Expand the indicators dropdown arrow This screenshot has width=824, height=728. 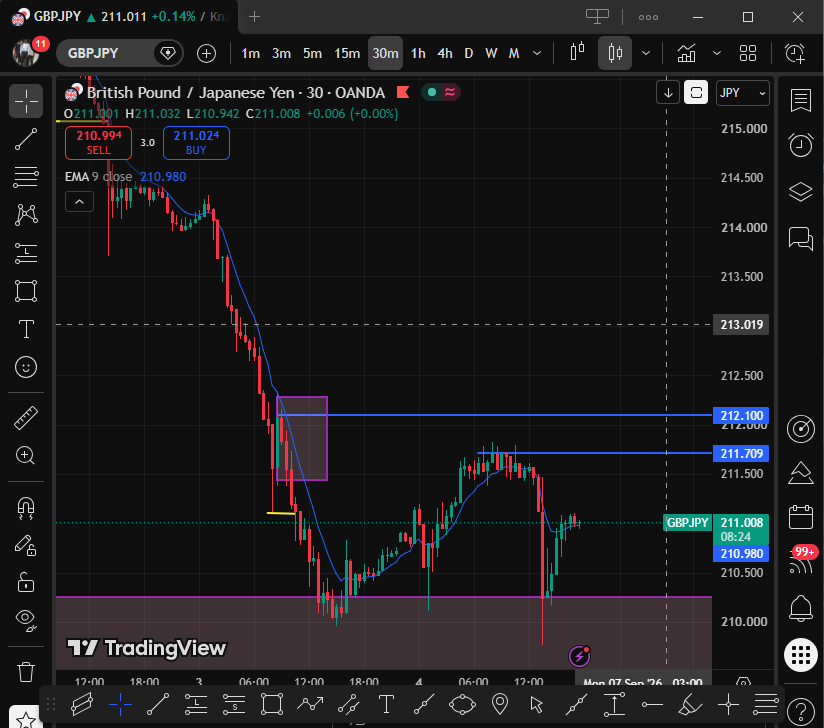click(x=716, y=53)
